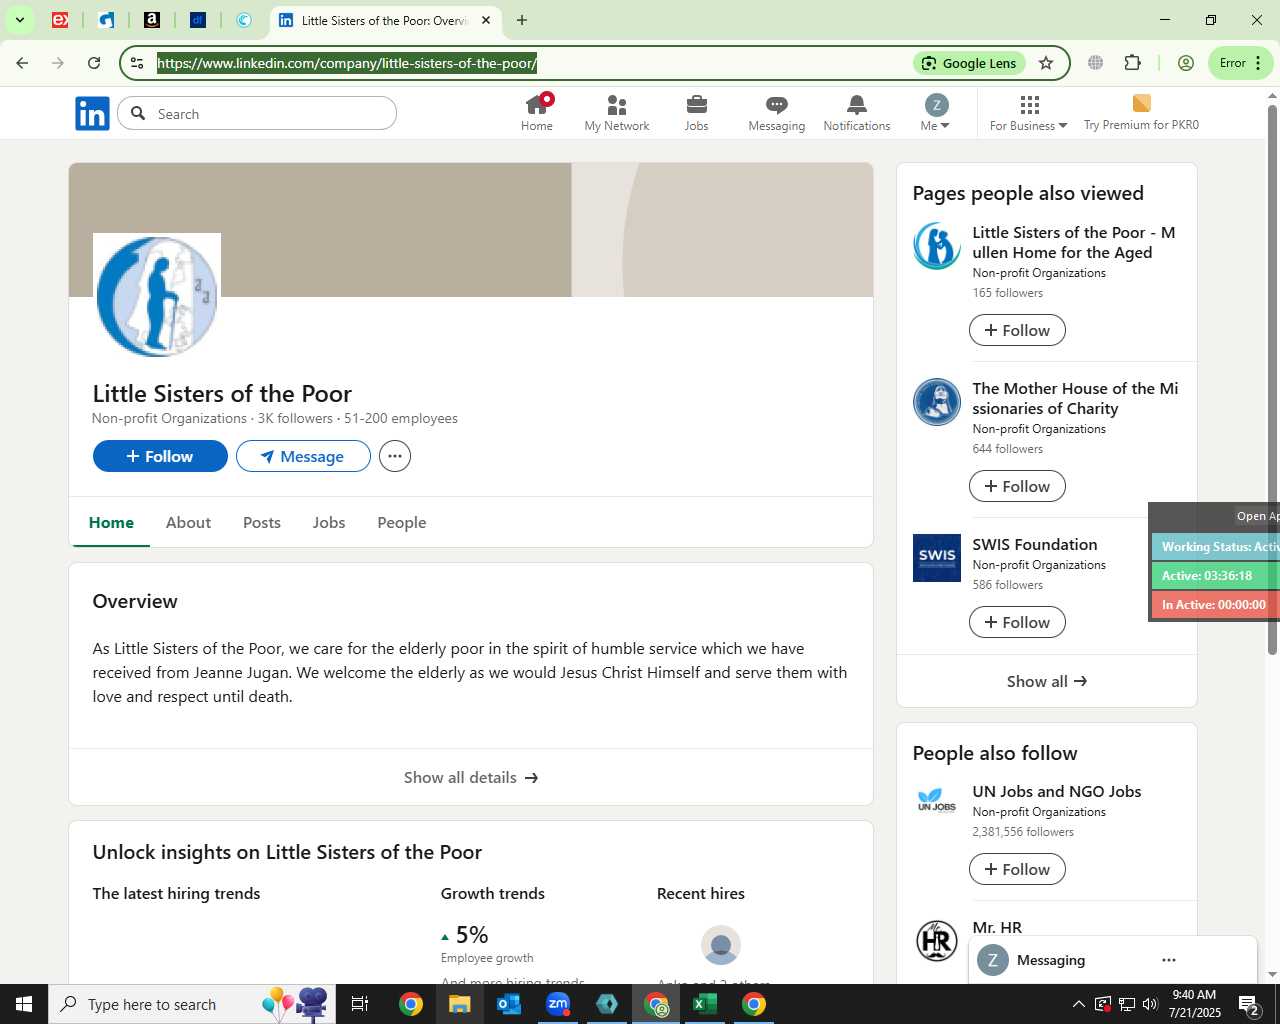
Task: Open the volume control in tray
Action: pyautogui.click(x=1150, y=1004)
